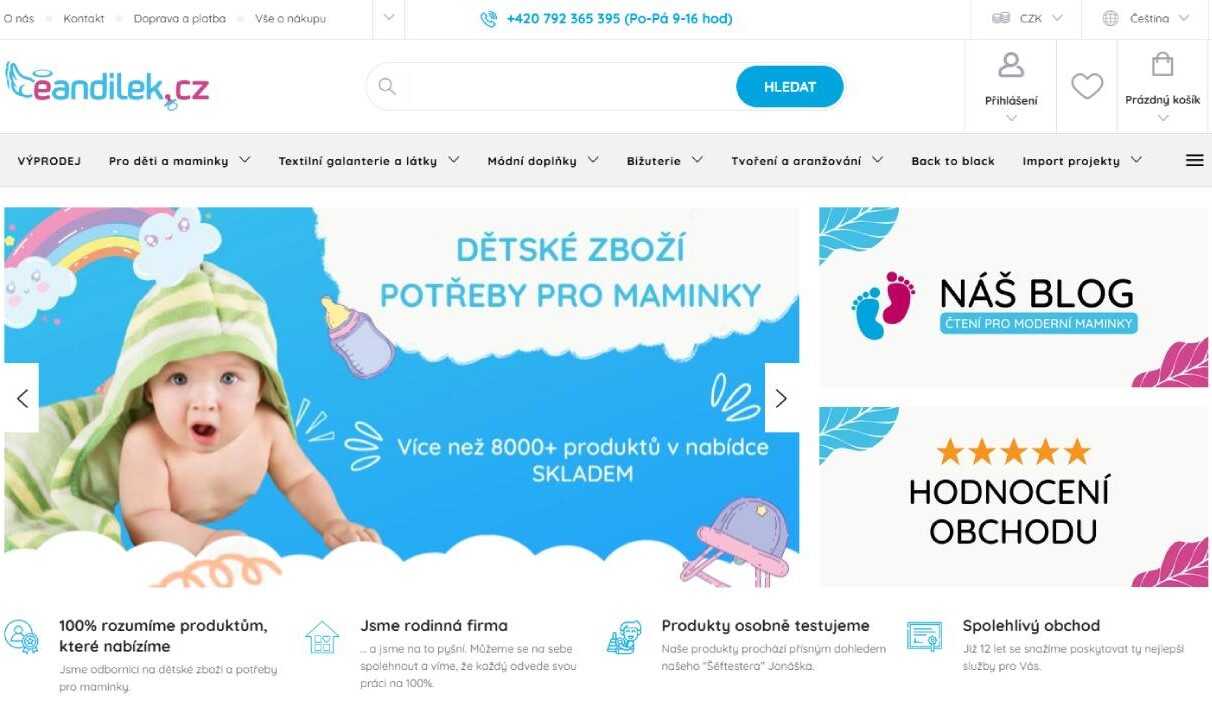Open the VÝPRODEJ menu item
The height and width of the screenshot is (720, 1212).
(49, 160)
